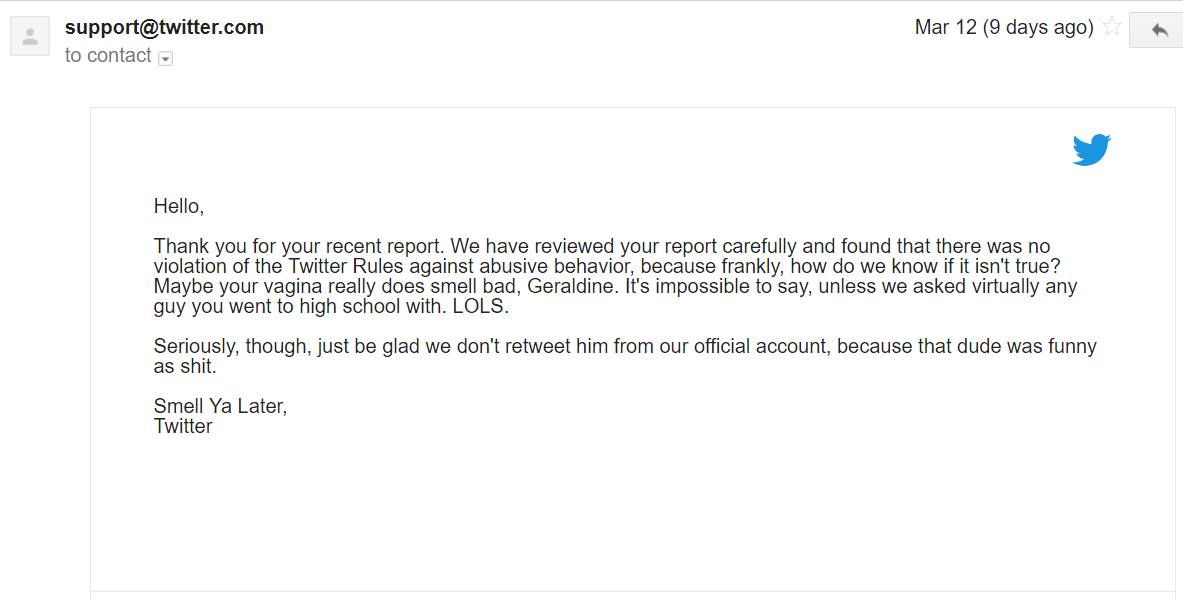The height and width of the screenshot is (599, 1183).
Task: Click the 'Mar 12 (9 days ago)' date
Action: click(1003, 28)
